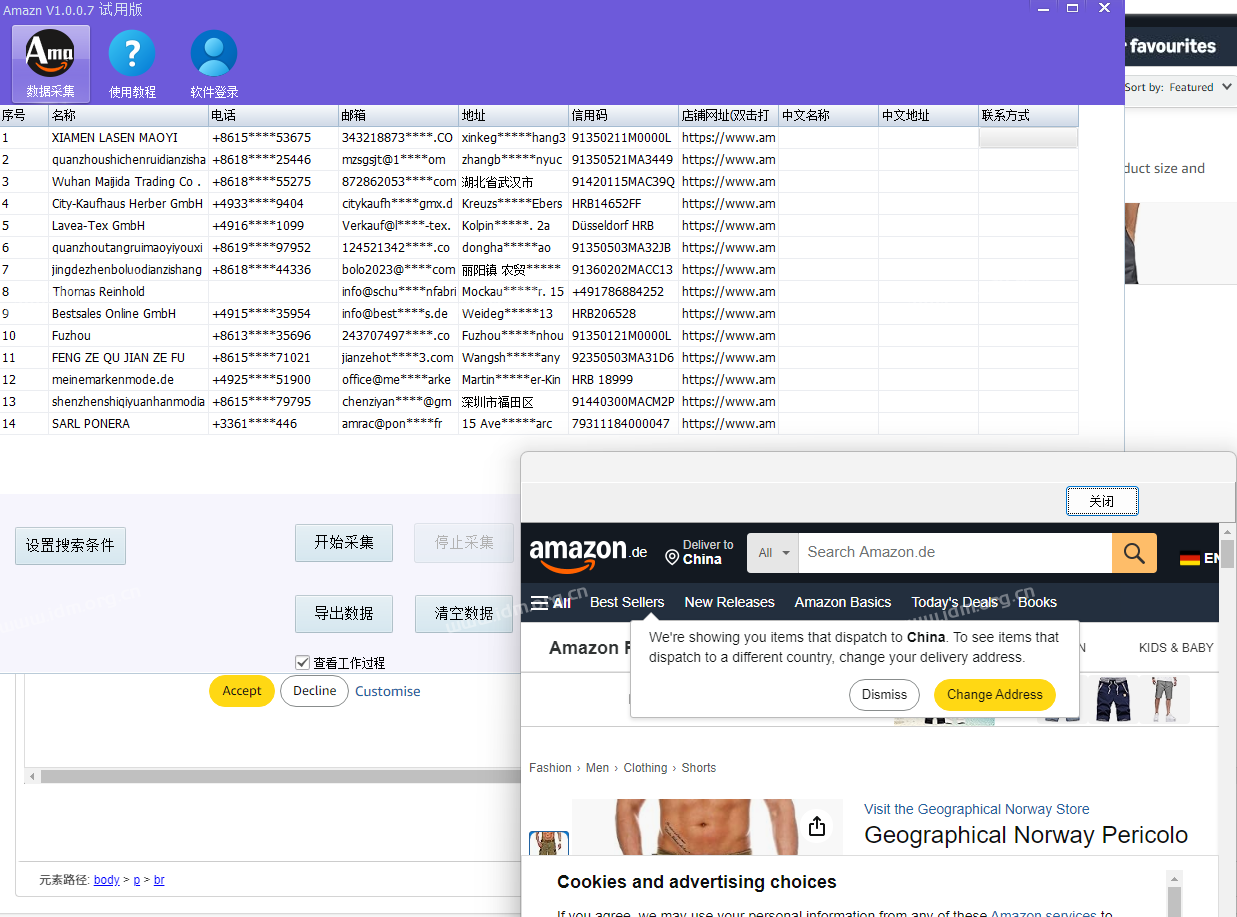Select the product side thumbnail image
The width and height of the screenshot is (1237, 917).
point(549,844)
